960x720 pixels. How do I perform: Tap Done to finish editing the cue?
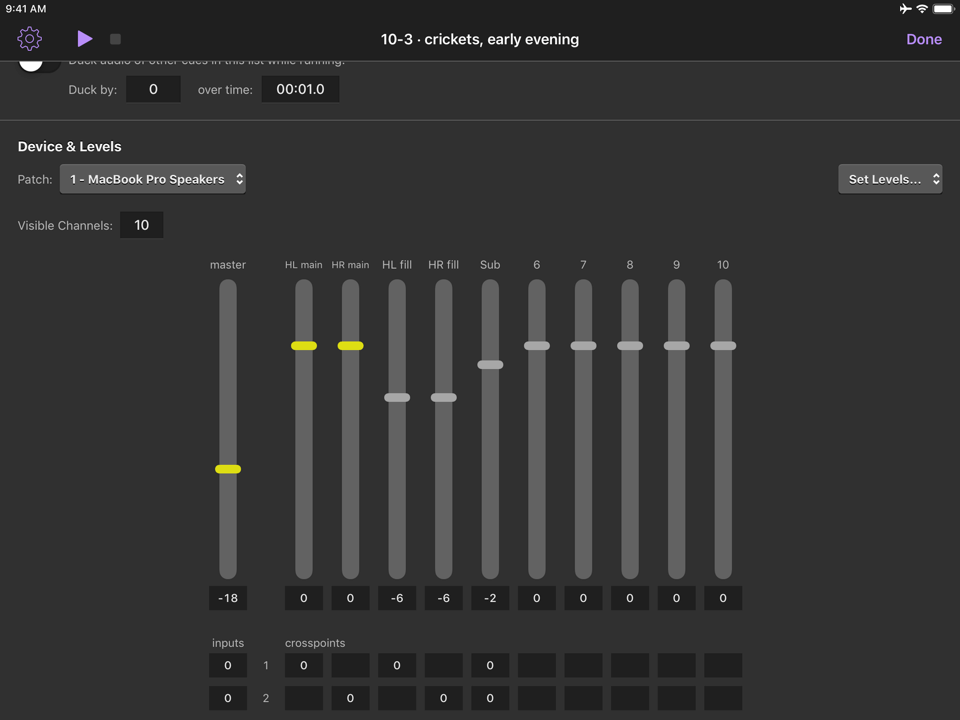[x=923, y=39]
